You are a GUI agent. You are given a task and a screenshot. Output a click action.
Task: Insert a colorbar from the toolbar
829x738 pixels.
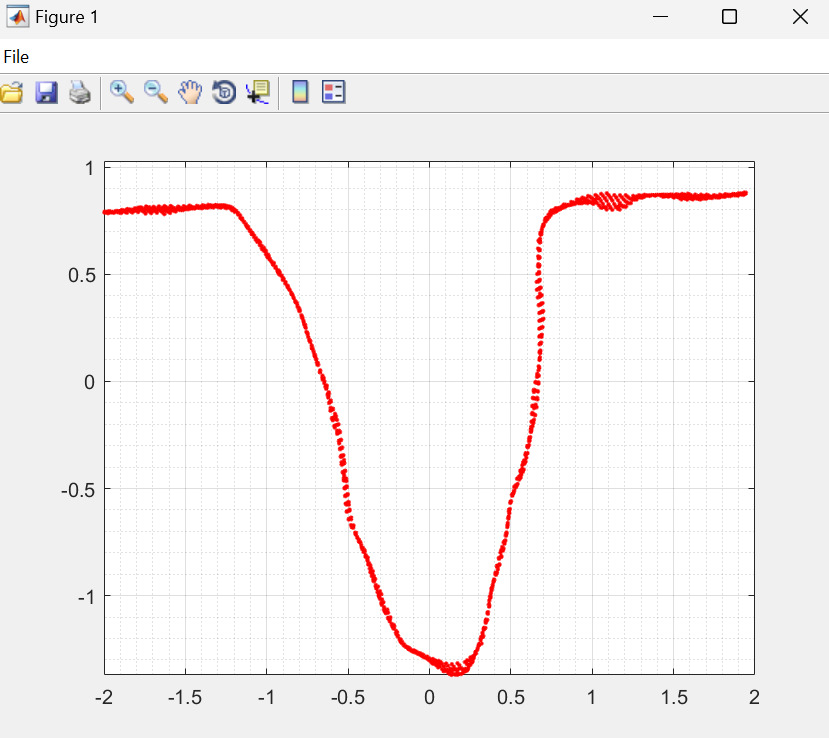299,93
